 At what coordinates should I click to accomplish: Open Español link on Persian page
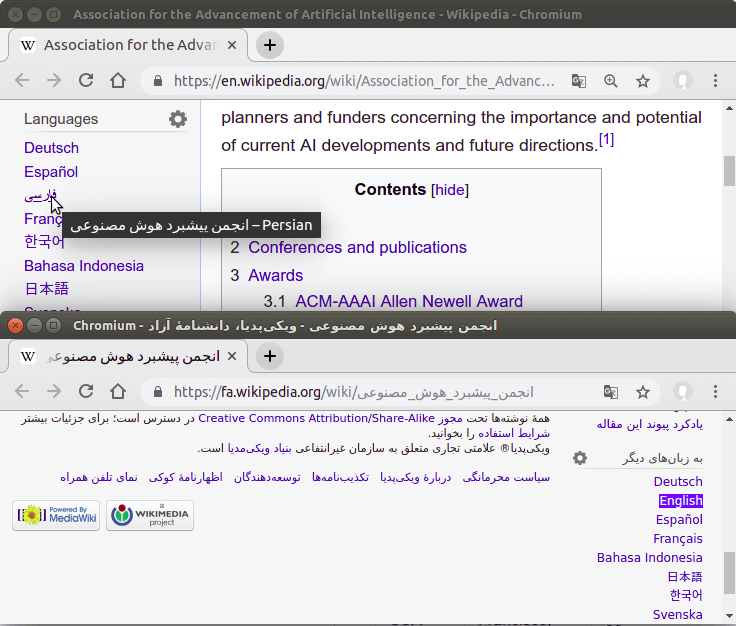pos(679,519)
